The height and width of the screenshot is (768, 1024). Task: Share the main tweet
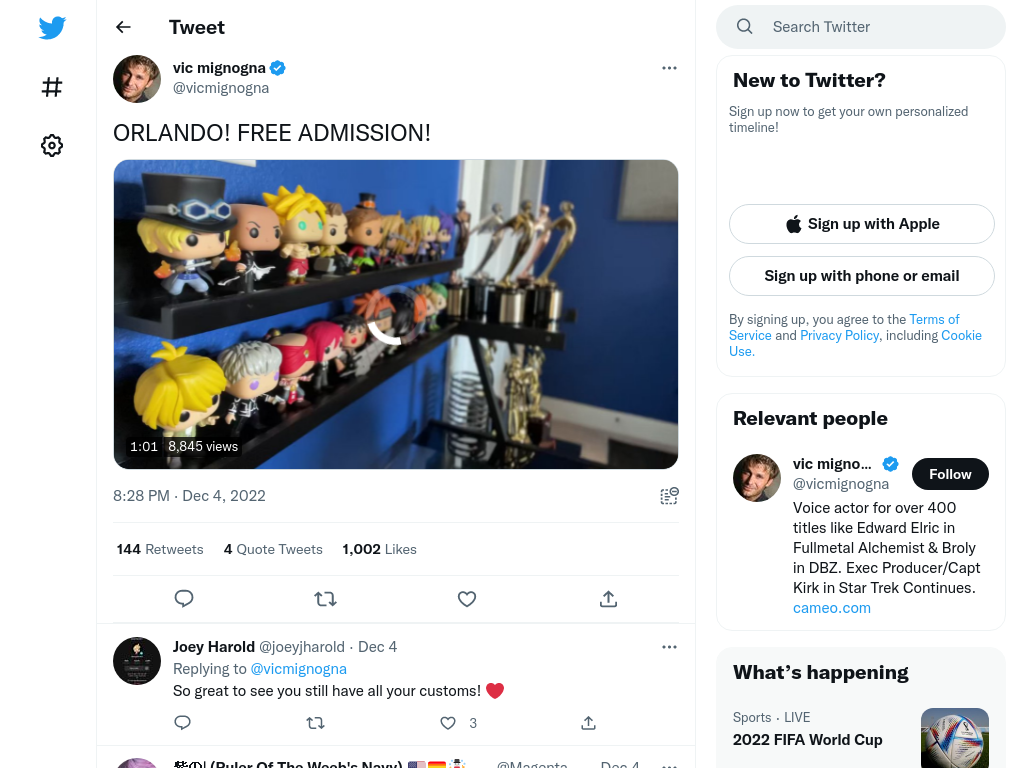[608, 599]
